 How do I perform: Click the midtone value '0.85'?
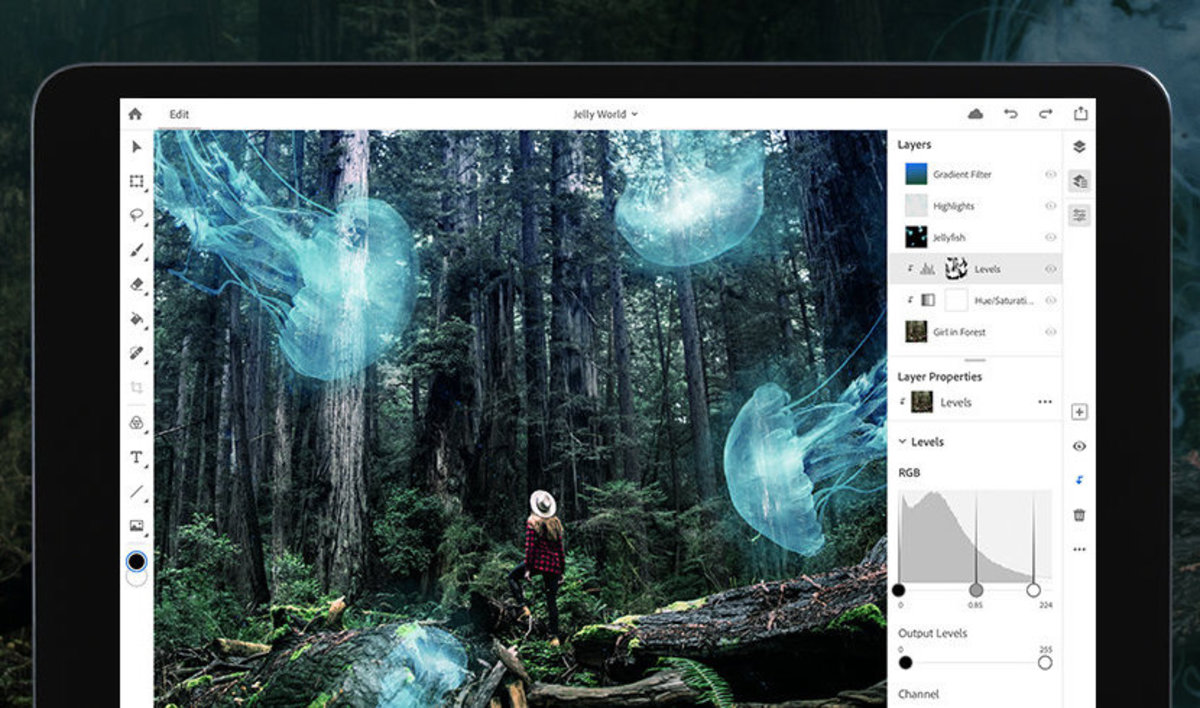(x=975, y=605)
